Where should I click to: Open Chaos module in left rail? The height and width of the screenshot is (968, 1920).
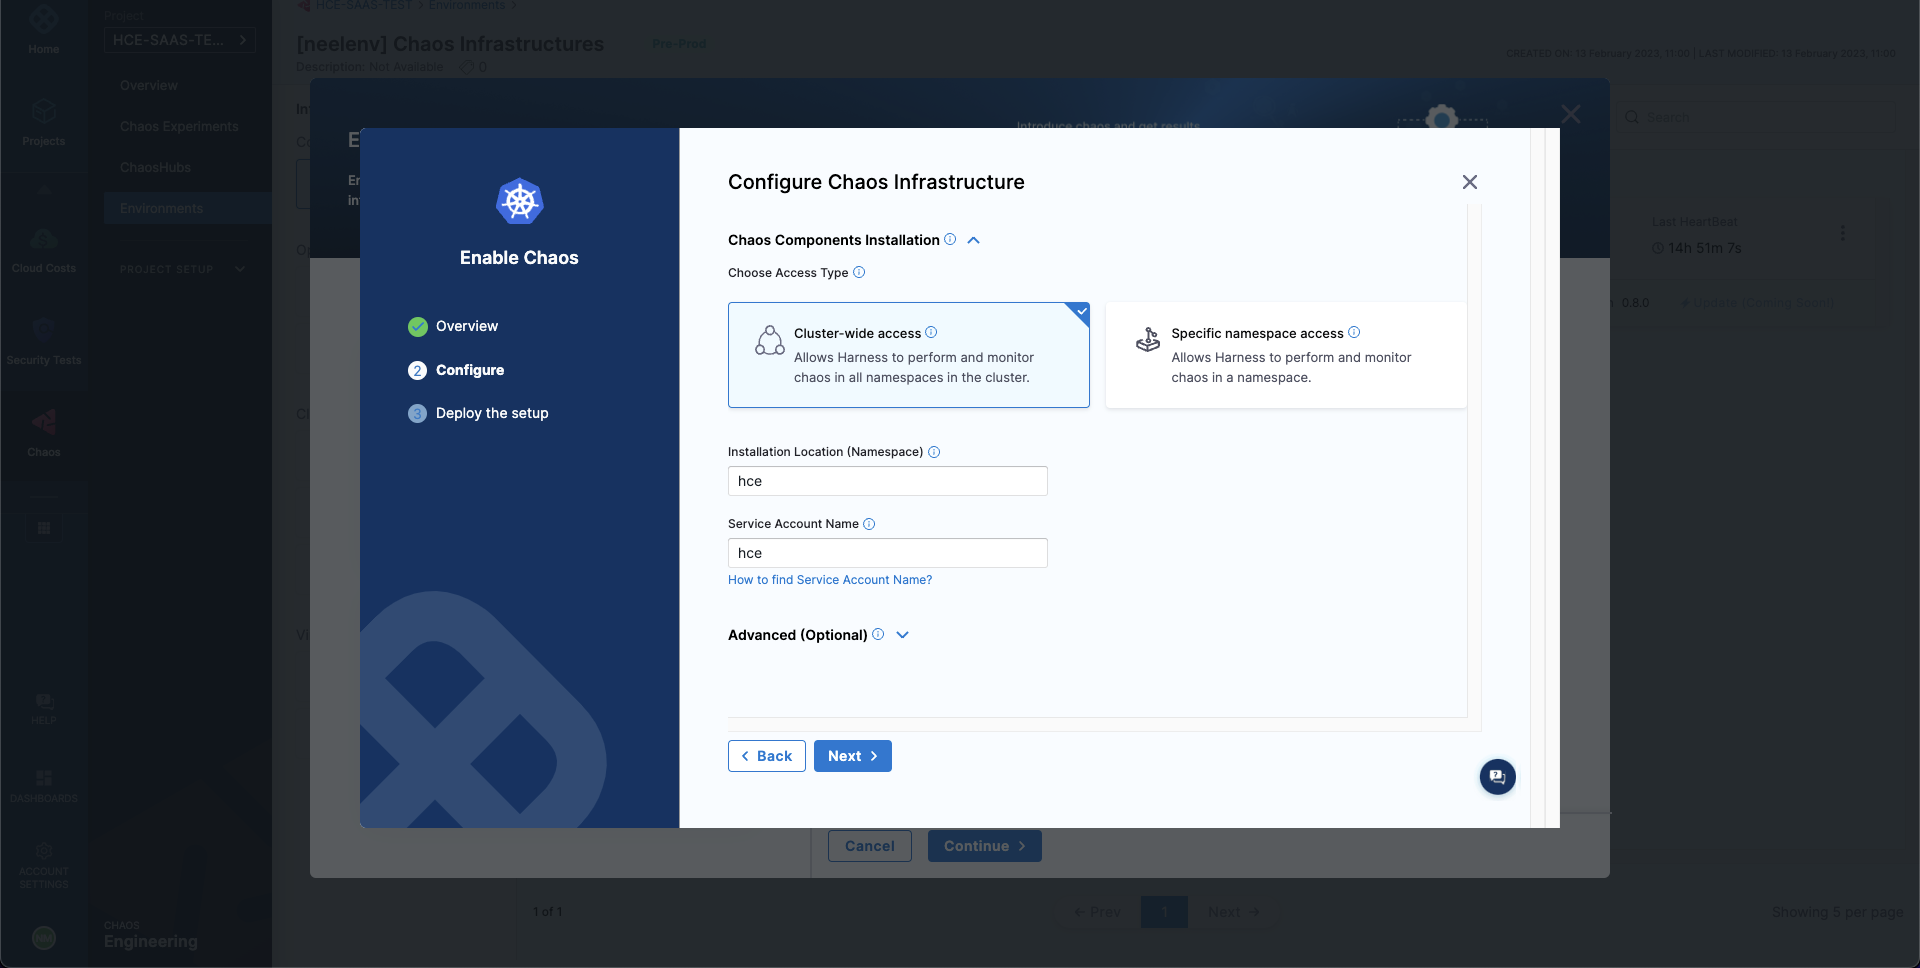click(x=44, y=433)
